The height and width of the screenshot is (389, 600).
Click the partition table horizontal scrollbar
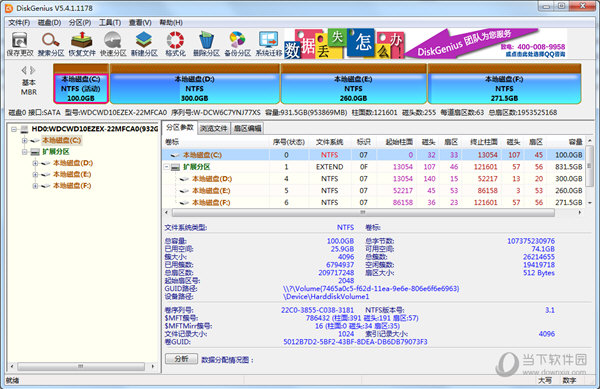tap(363, 212)
